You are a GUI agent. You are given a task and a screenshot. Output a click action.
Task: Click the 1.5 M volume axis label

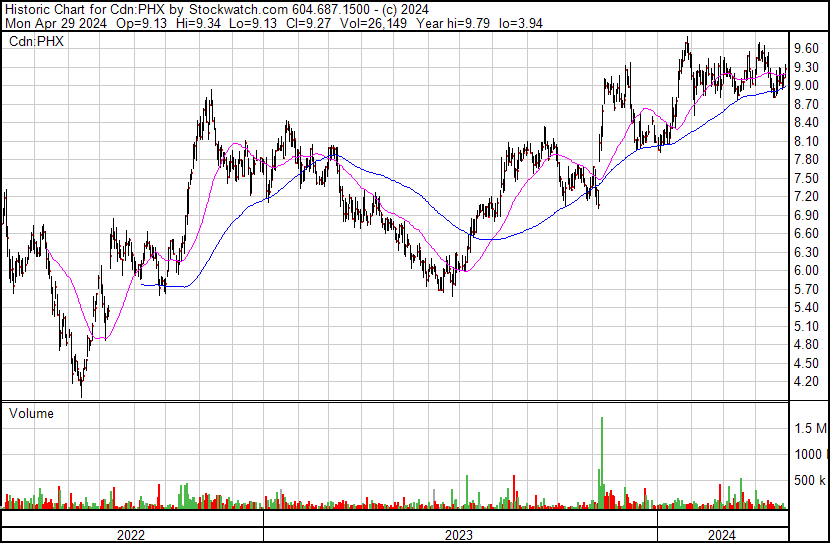coord(810,428)
